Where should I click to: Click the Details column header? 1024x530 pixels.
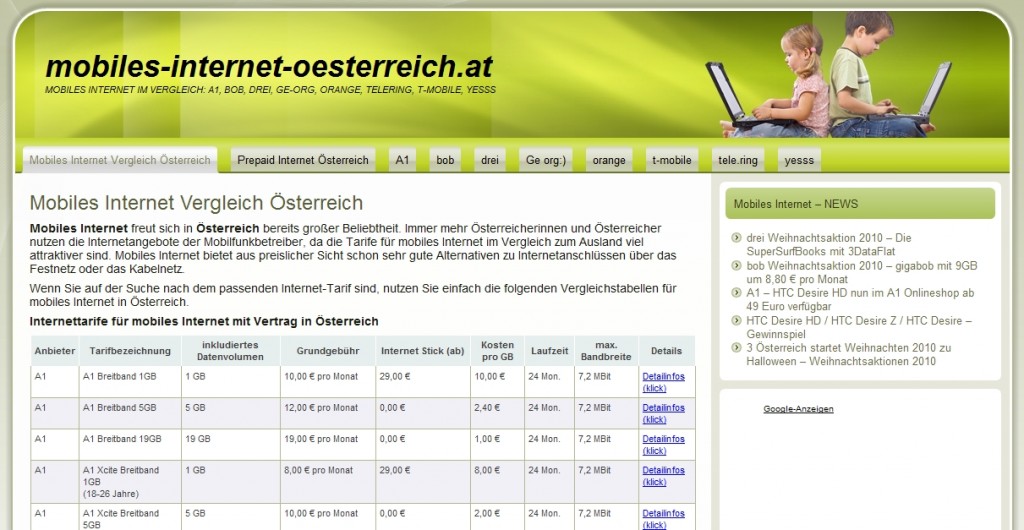(x=667, y=351)
